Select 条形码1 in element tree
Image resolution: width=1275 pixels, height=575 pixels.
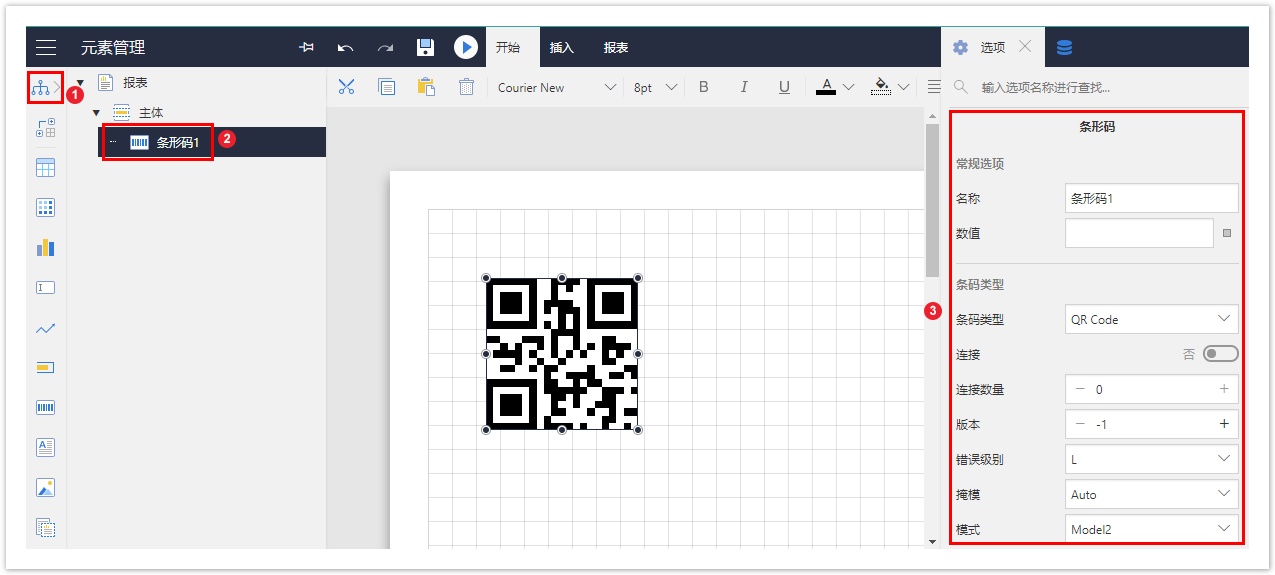[x=178, y=142]
